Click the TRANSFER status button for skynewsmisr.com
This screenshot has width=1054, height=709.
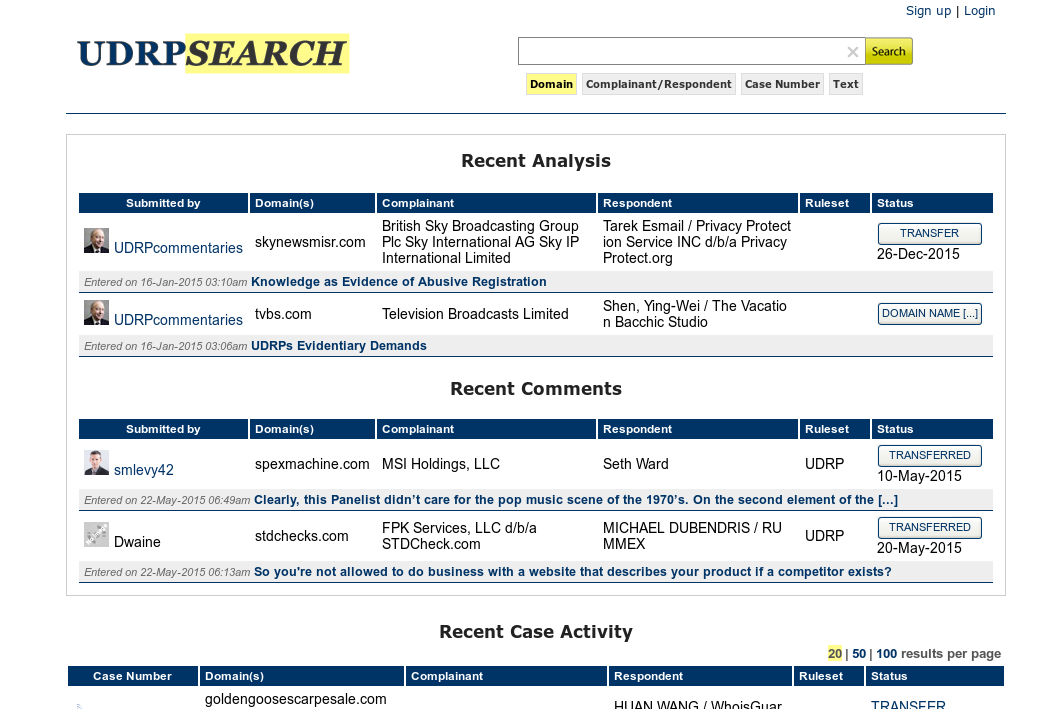(929, 233)
